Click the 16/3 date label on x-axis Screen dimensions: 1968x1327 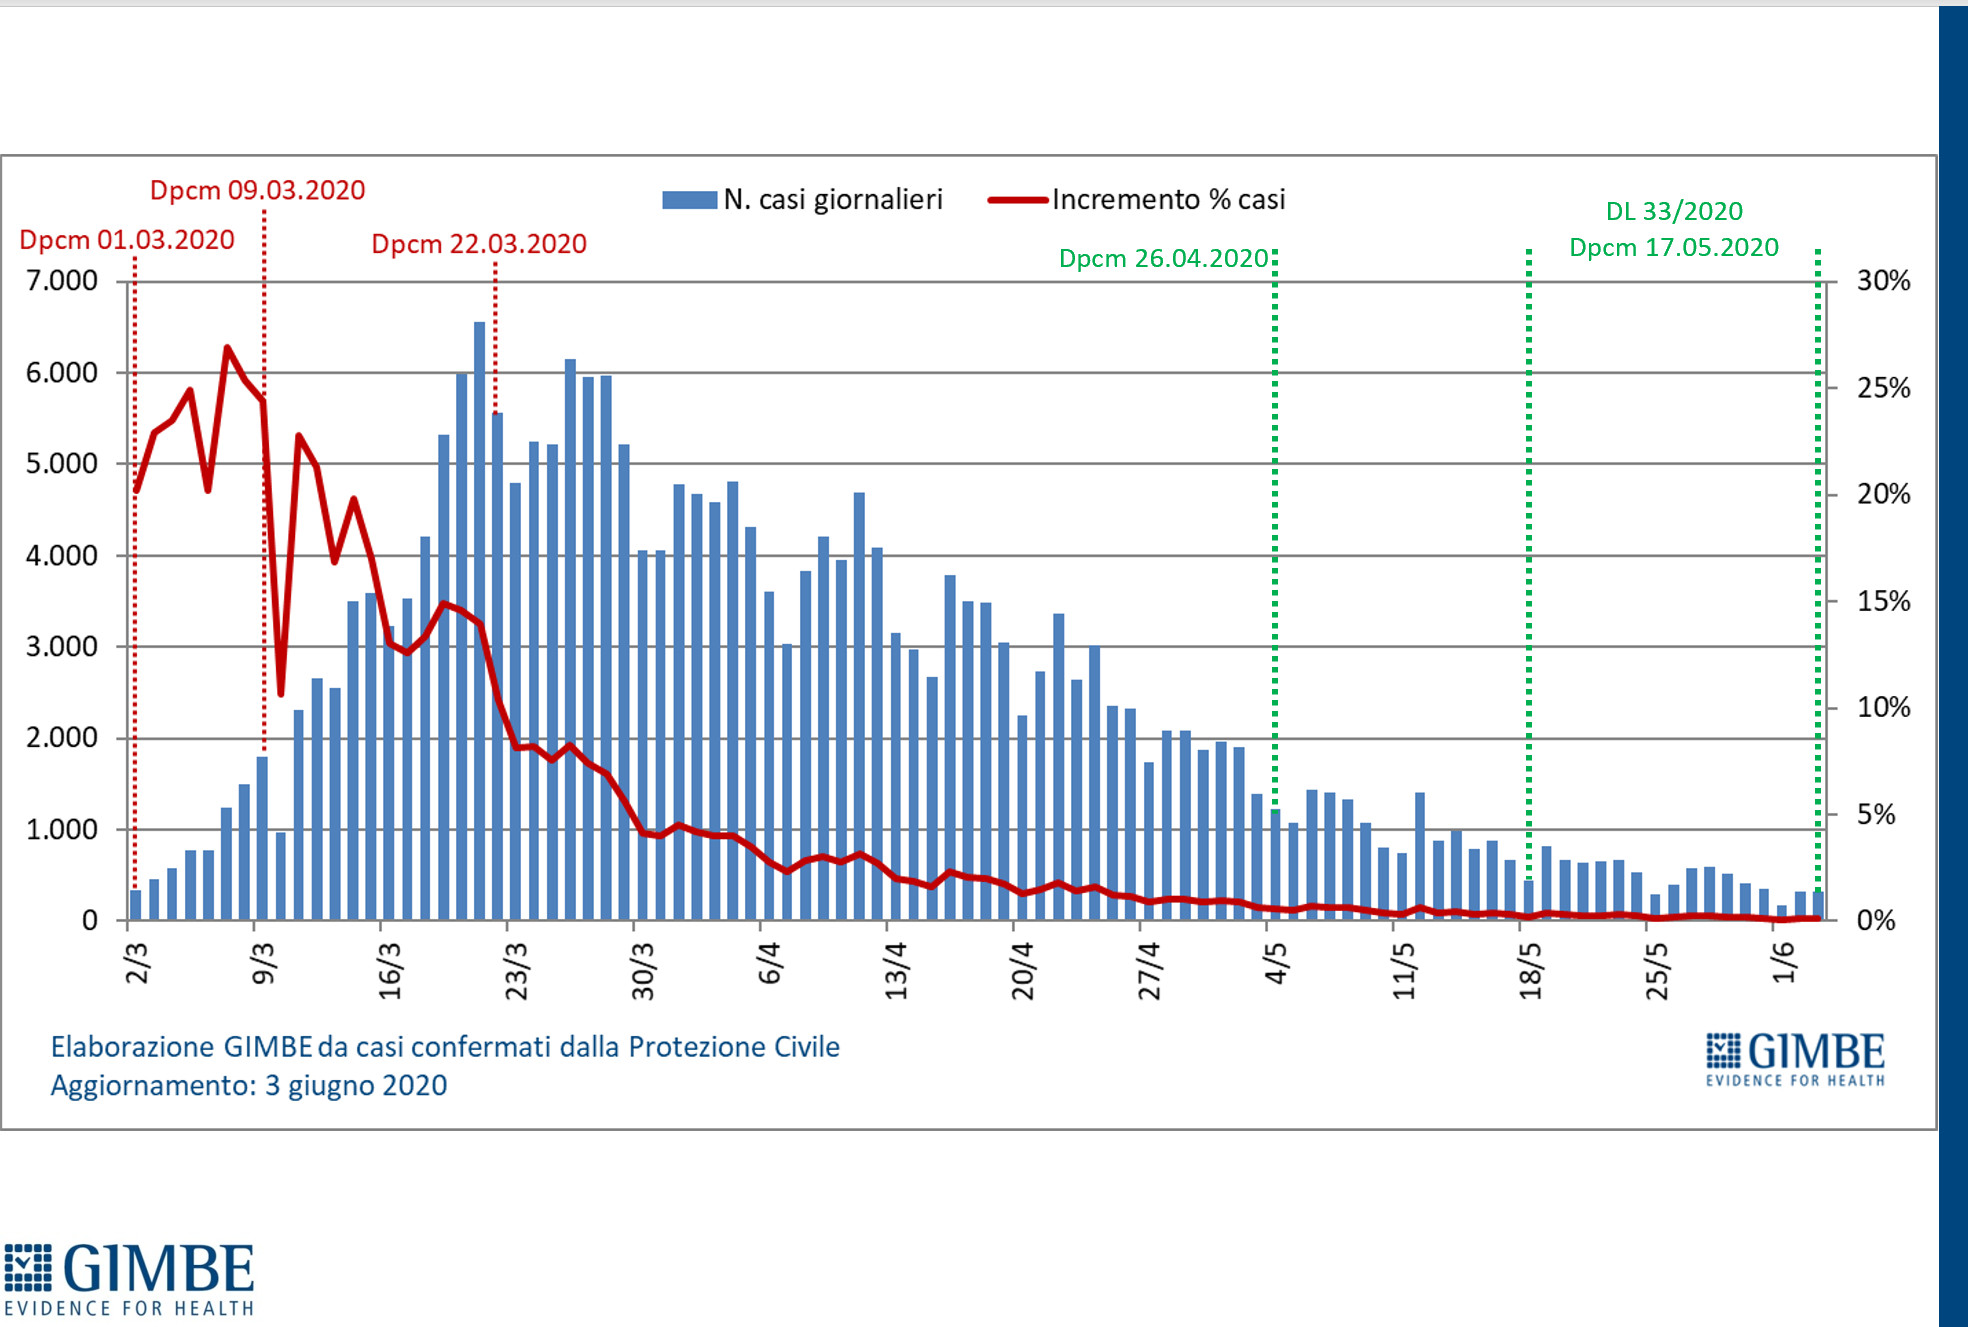(x=390, y=970)
